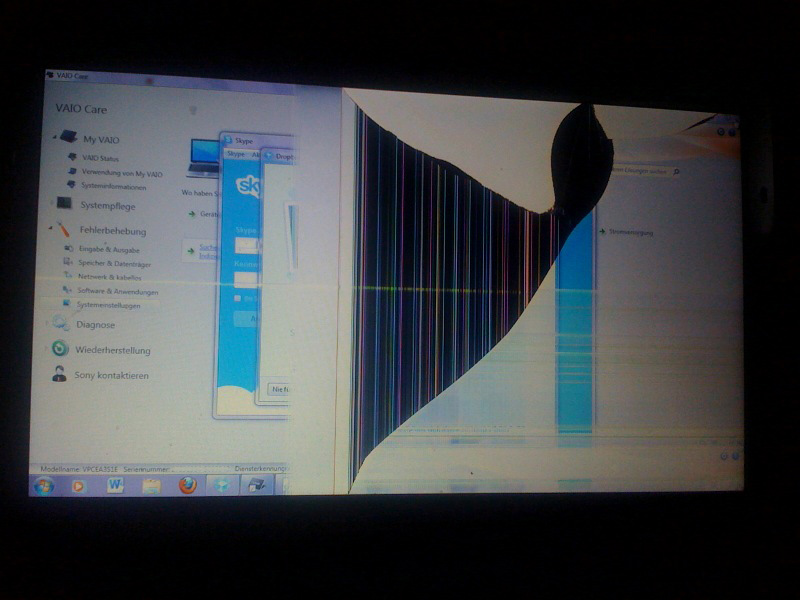Click the Nie button in Dropbox dialog
The height and width of the screenshot is (600, 800).
(280, 389)
